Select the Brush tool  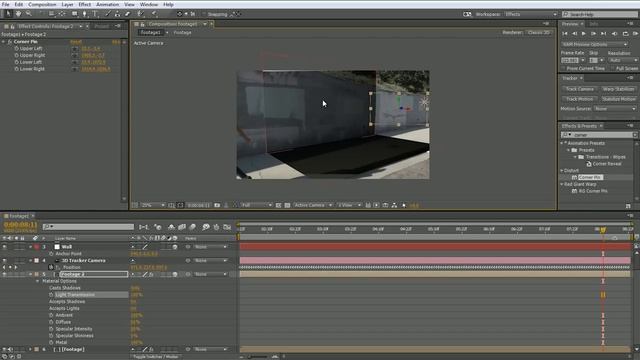pos(108,14)
